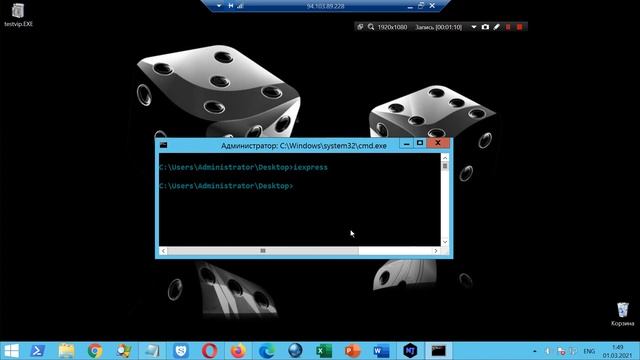
Task: Open the recorder bar dropdown arrow
Action: click(x=473, y=27)
